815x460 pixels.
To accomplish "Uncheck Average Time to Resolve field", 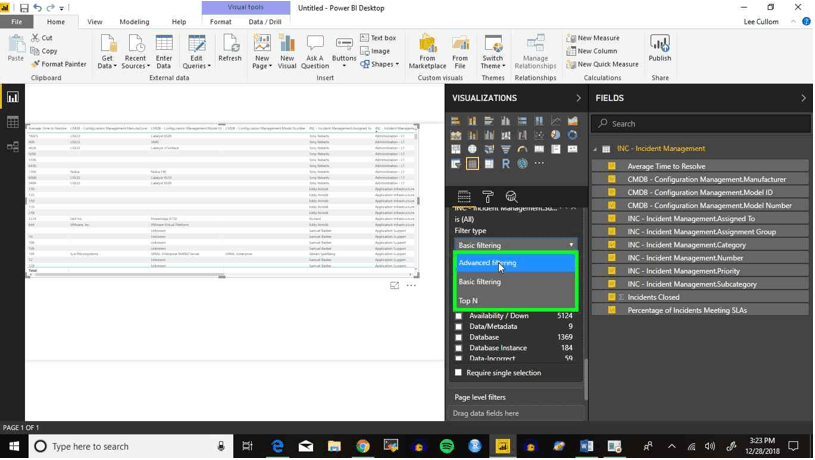I will pos(612,166).
